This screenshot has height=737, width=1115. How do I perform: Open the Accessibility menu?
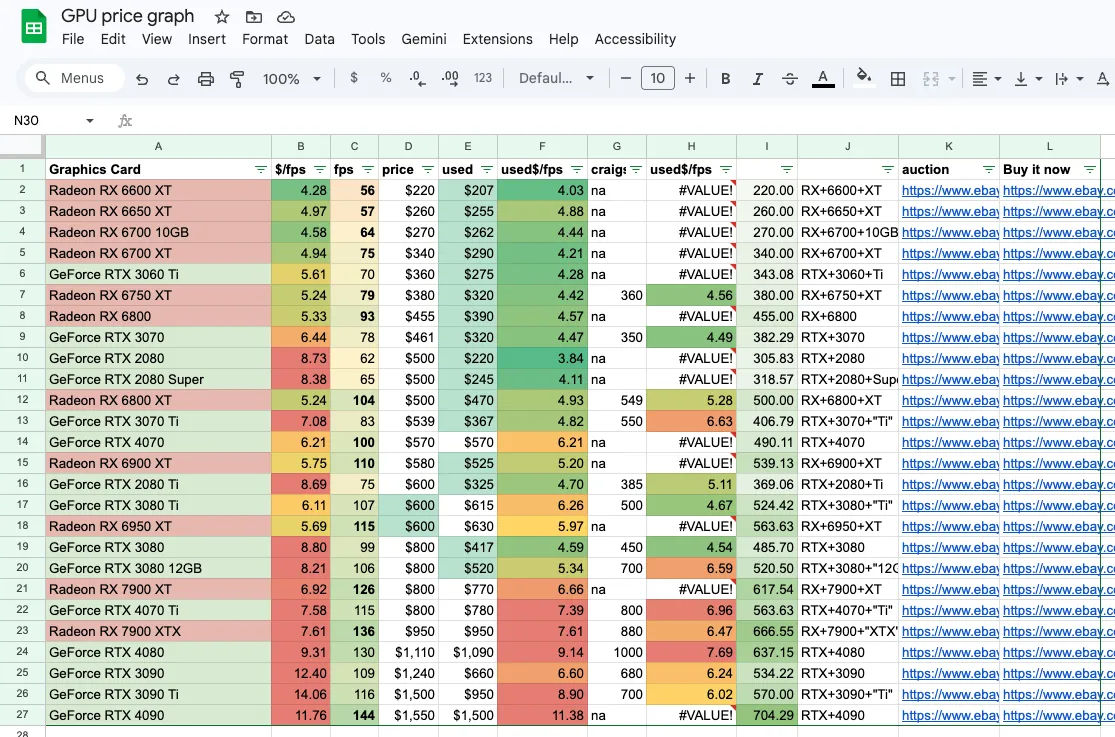point(635,39)
